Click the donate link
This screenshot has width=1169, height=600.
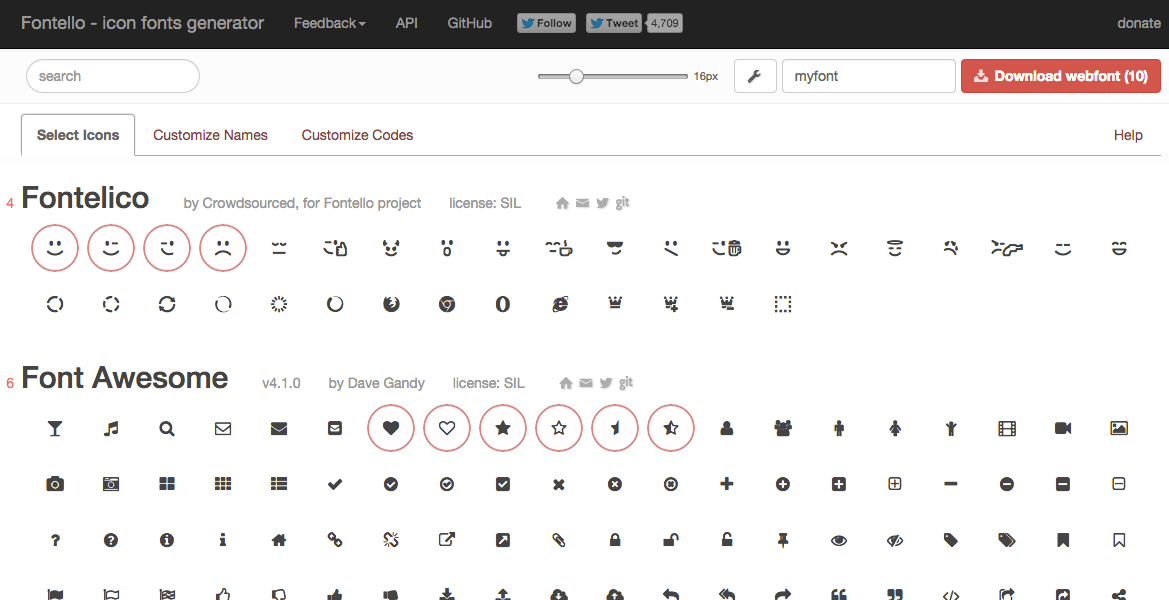1138,22
